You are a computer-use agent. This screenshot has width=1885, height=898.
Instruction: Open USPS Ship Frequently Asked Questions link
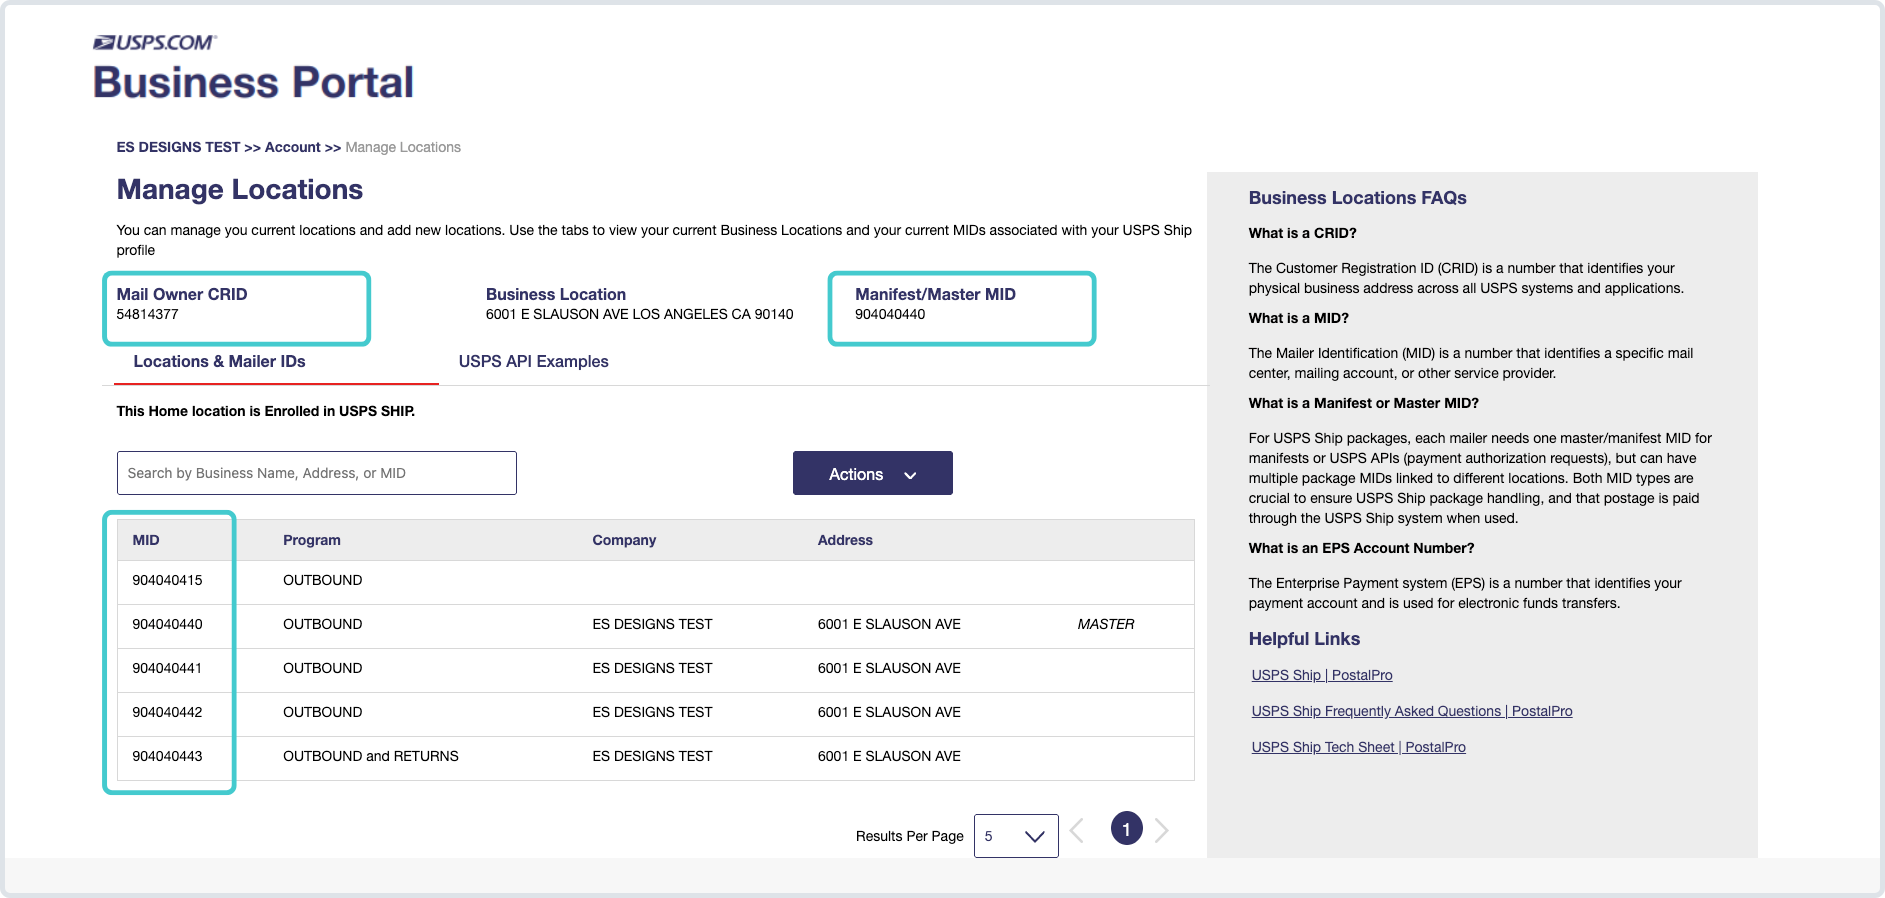click(x=1411, y=711)
